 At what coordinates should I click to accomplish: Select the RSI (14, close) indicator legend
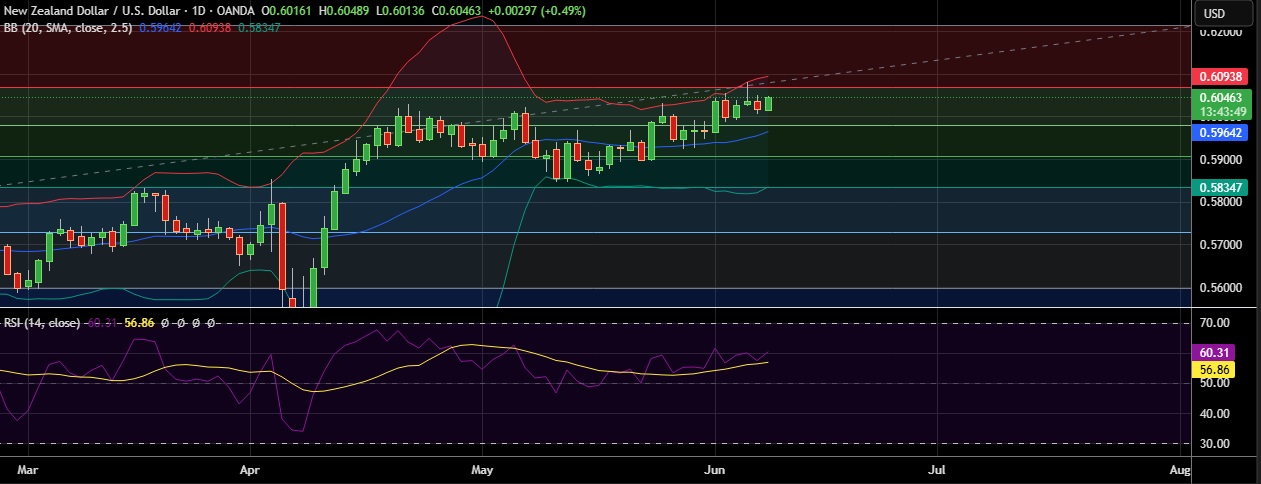(41, 323)
